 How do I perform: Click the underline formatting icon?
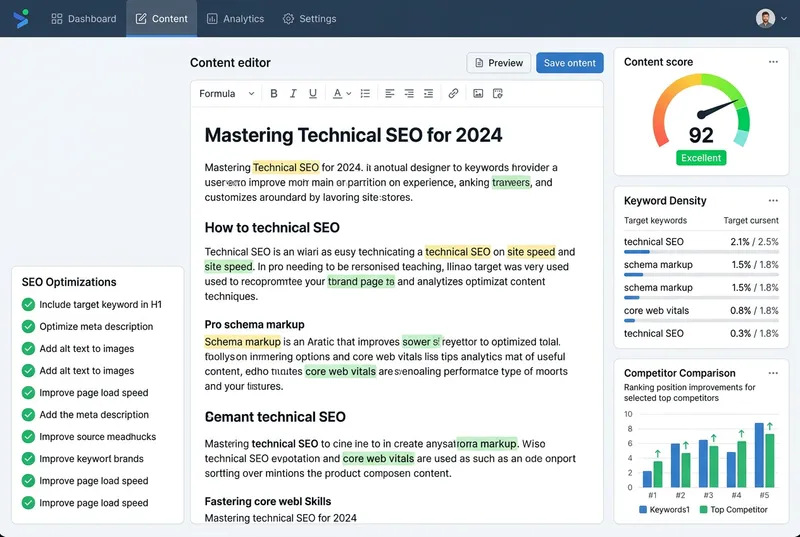click(x=313, y=94)
